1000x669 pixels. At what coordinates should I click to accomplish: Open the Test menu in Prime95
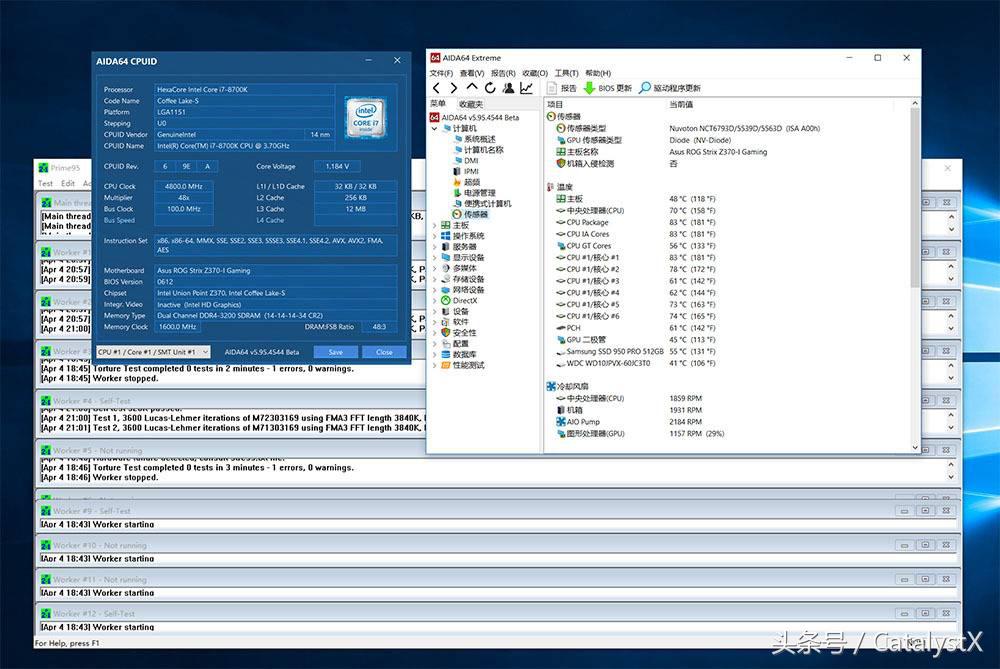(x=45, y=184)
